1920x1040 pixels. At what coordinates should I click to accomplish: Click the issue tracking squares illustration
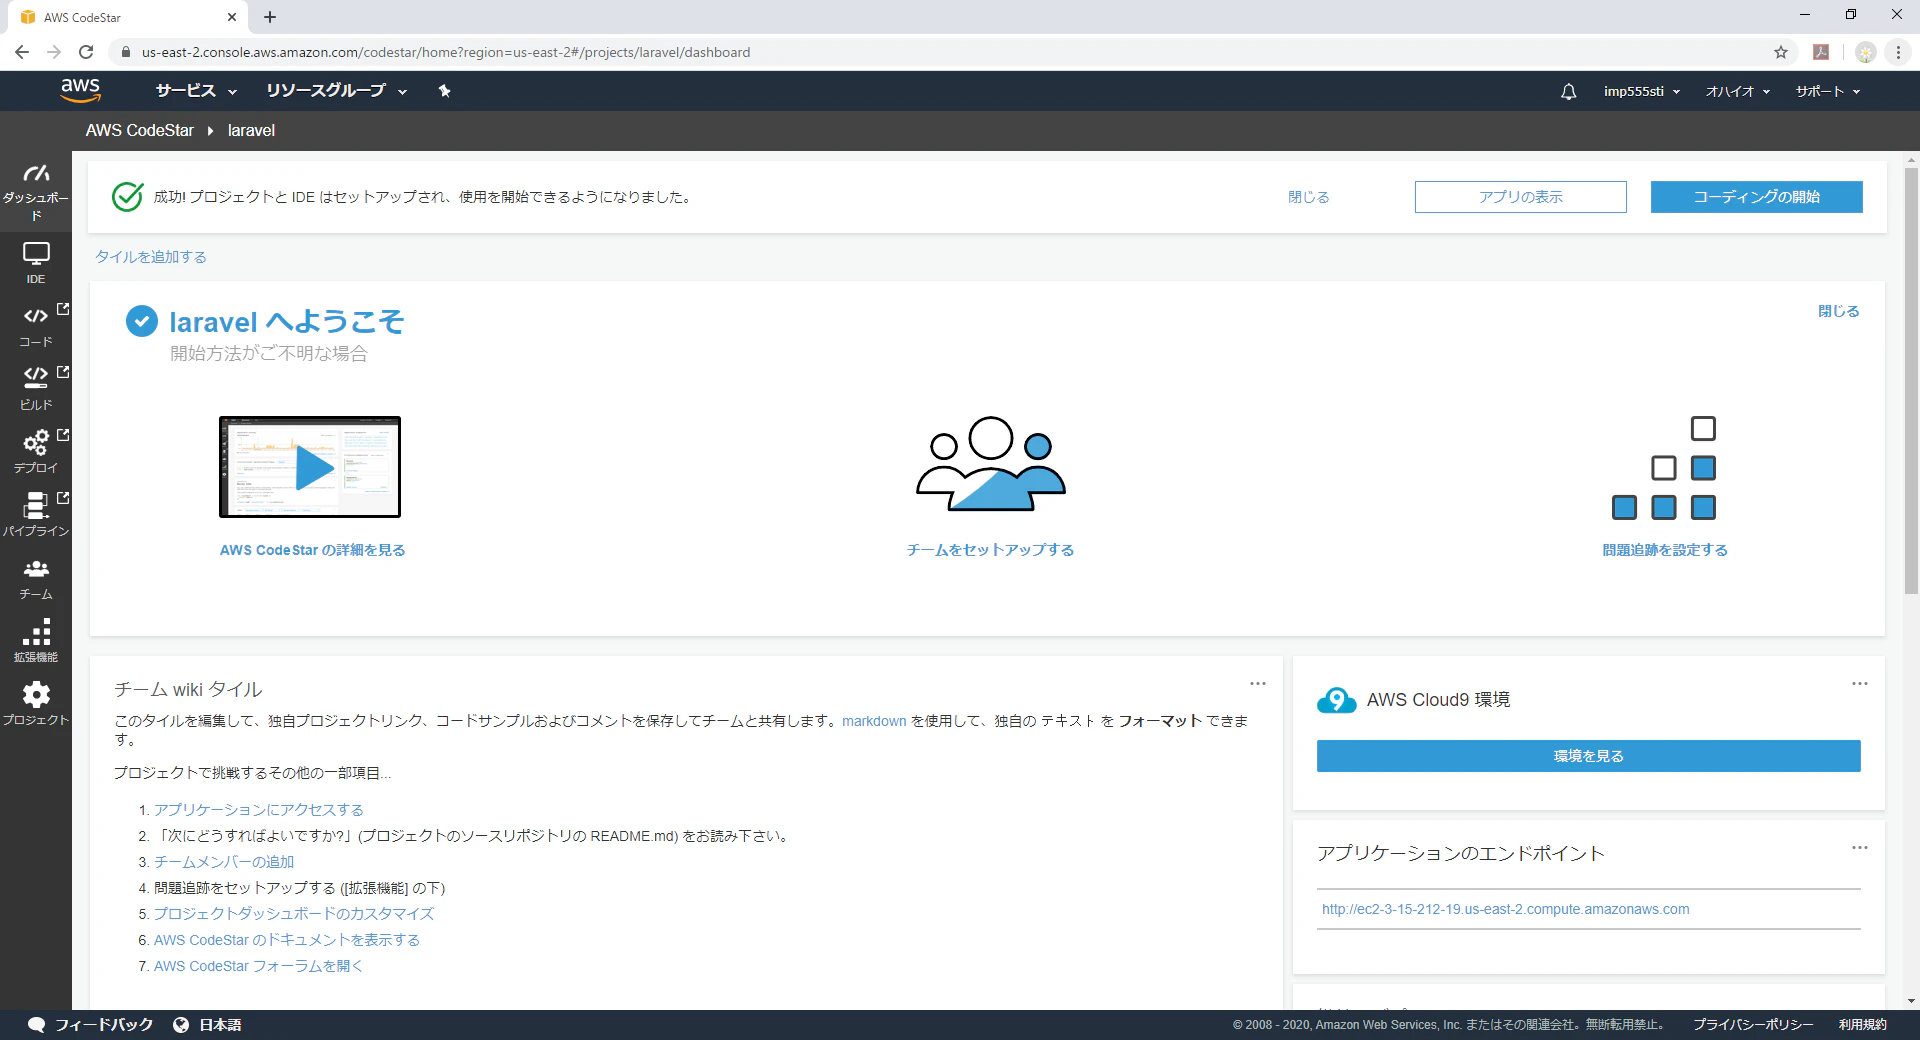click(1664, 468)
